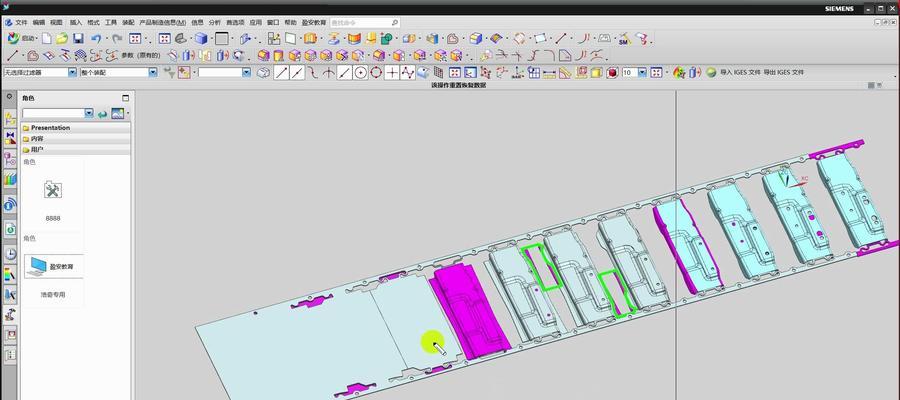Click the magenta highlighted part in the viewport
Screen dimensions: 900x400
(468, 313)
